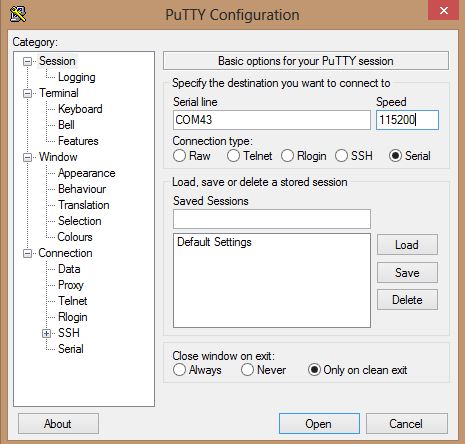Screen dimensions: 465x444
Task: Open the Proxy settings category
Action: coord(71,285)
